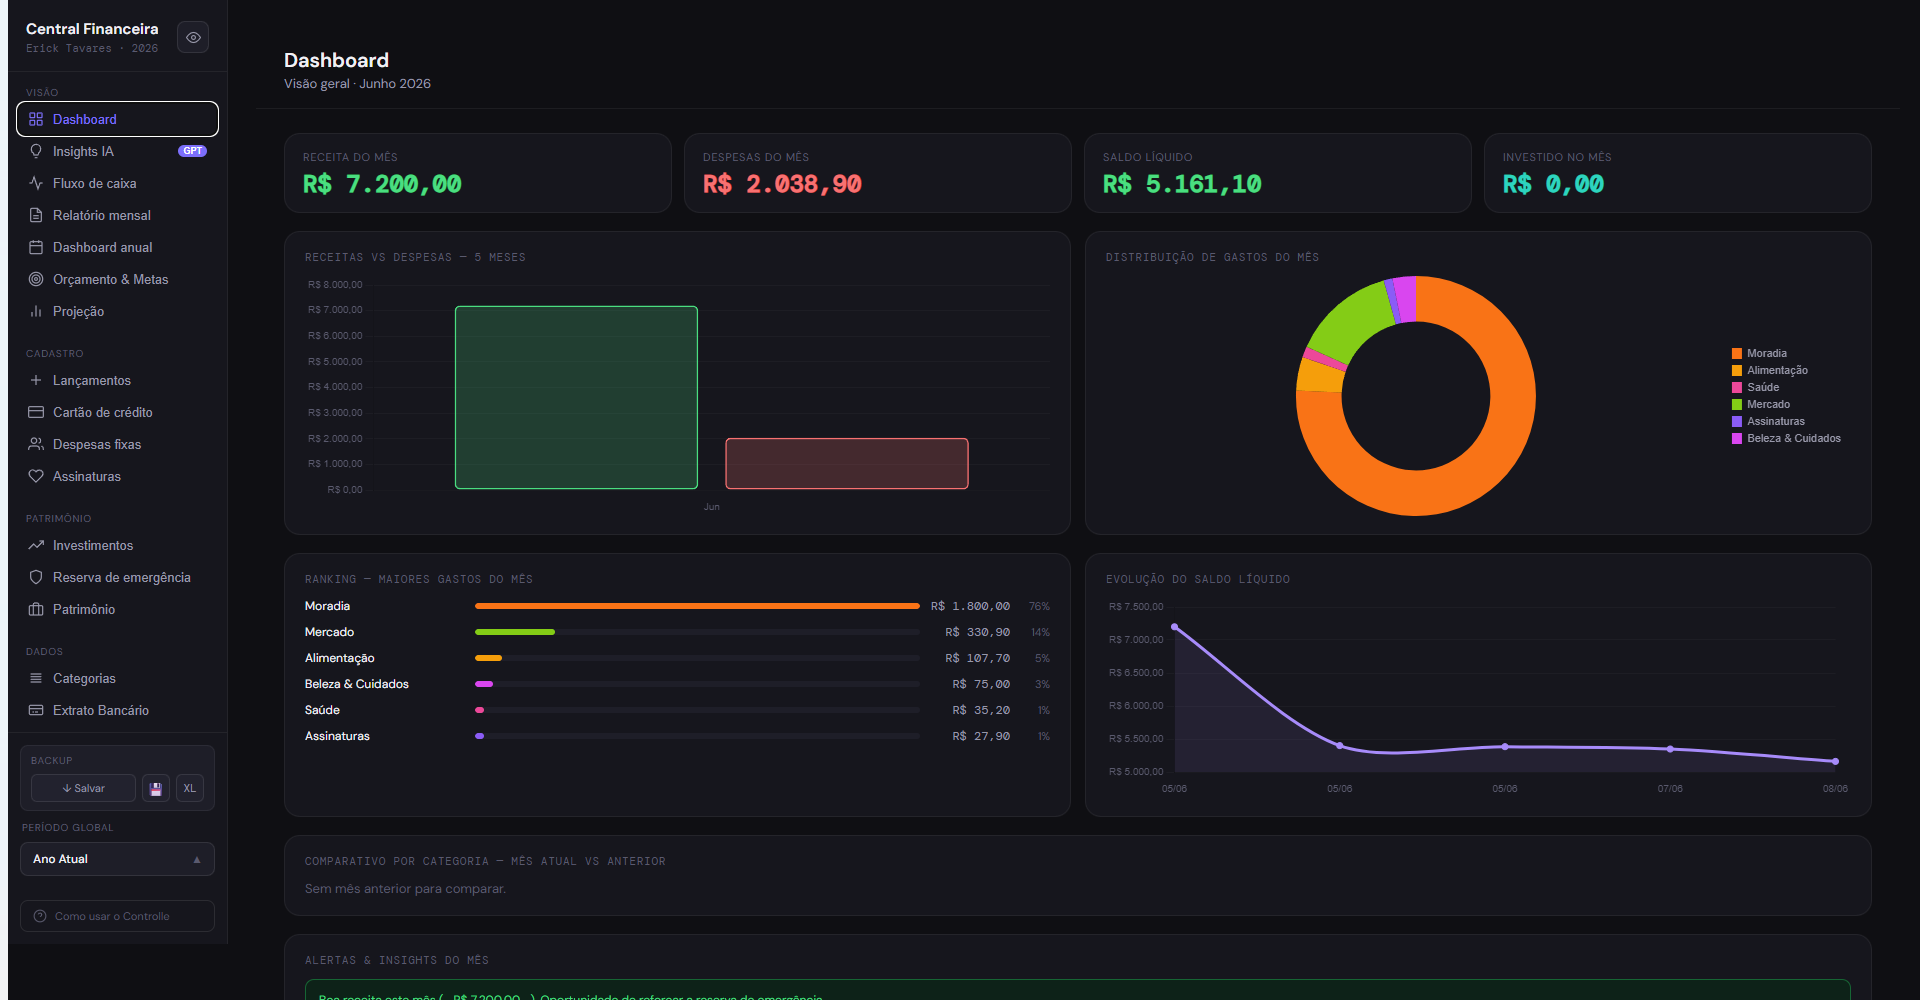Click the Patrimônio briefcase icon
This screenshot has height=1000, width=1920.
click(x=36, y=609)
